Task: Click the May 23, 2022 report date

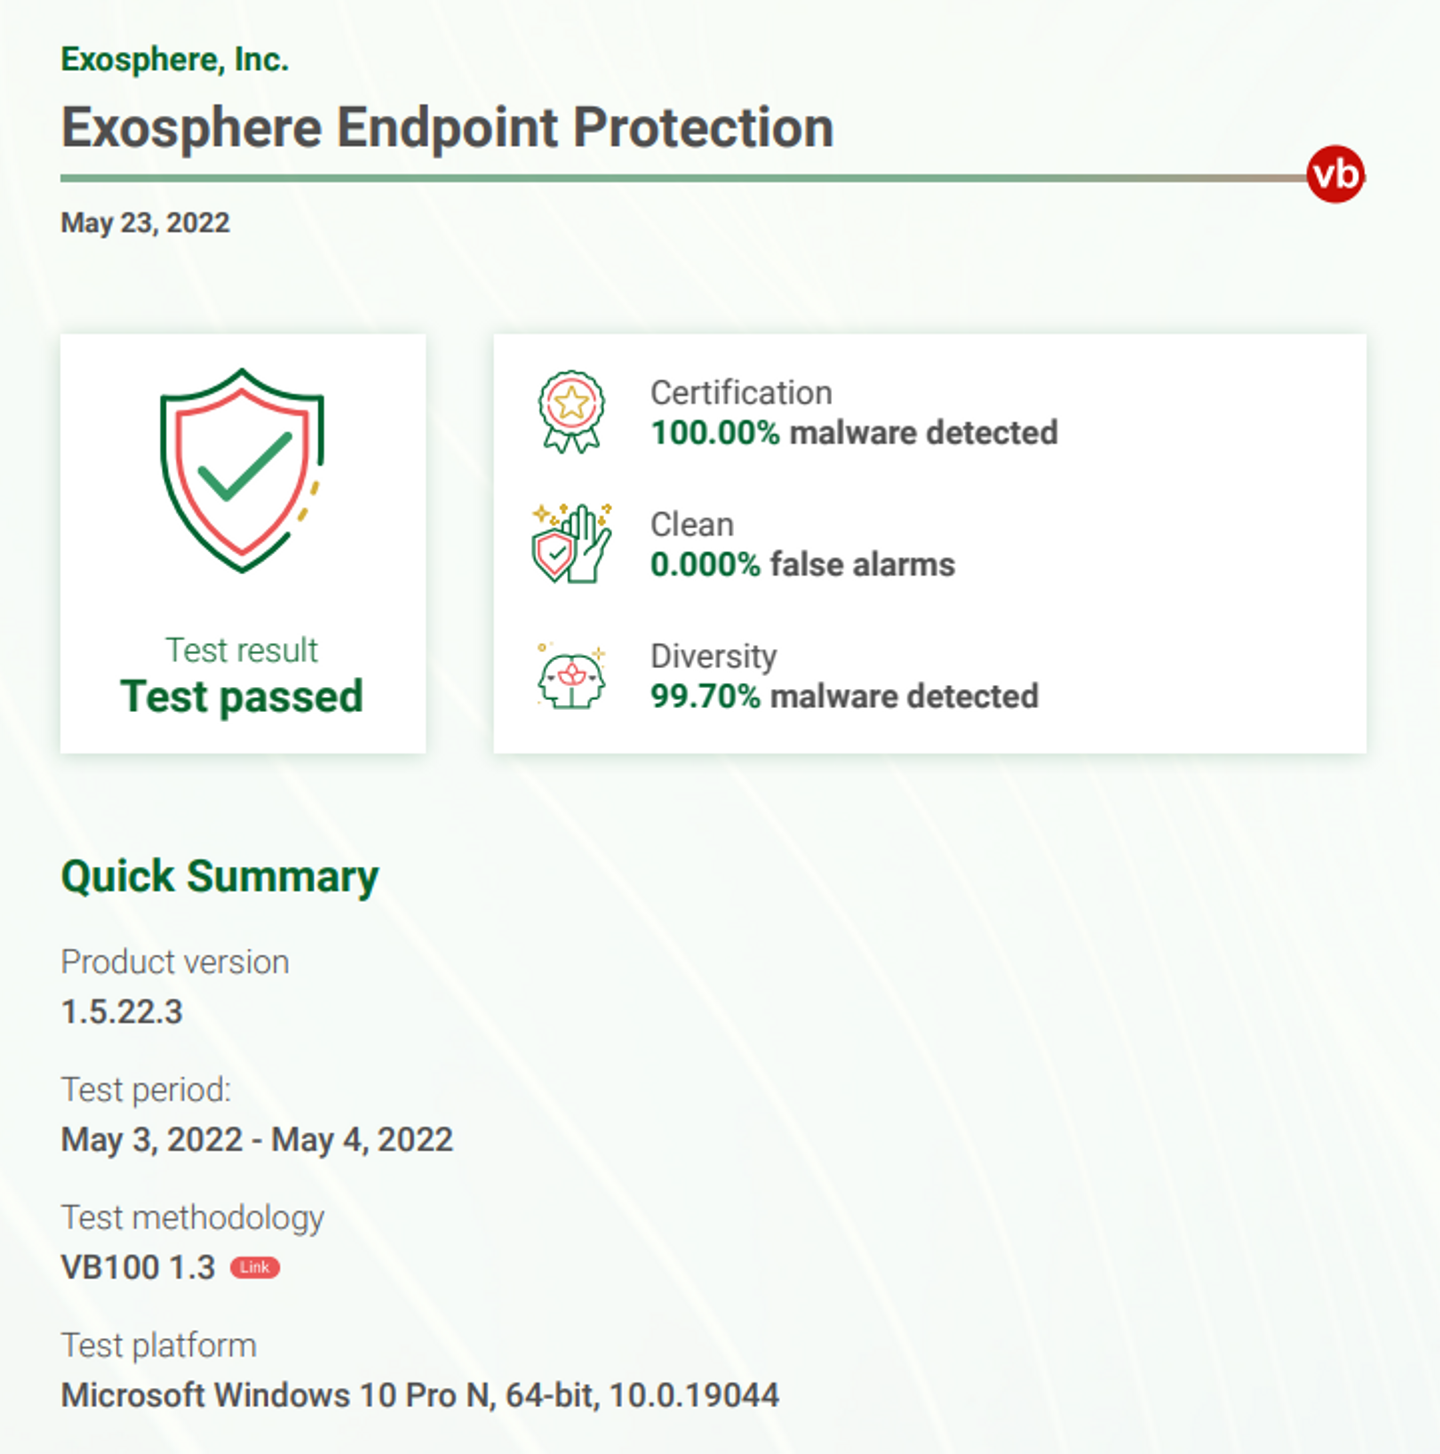Action: [x=145, y=222]
